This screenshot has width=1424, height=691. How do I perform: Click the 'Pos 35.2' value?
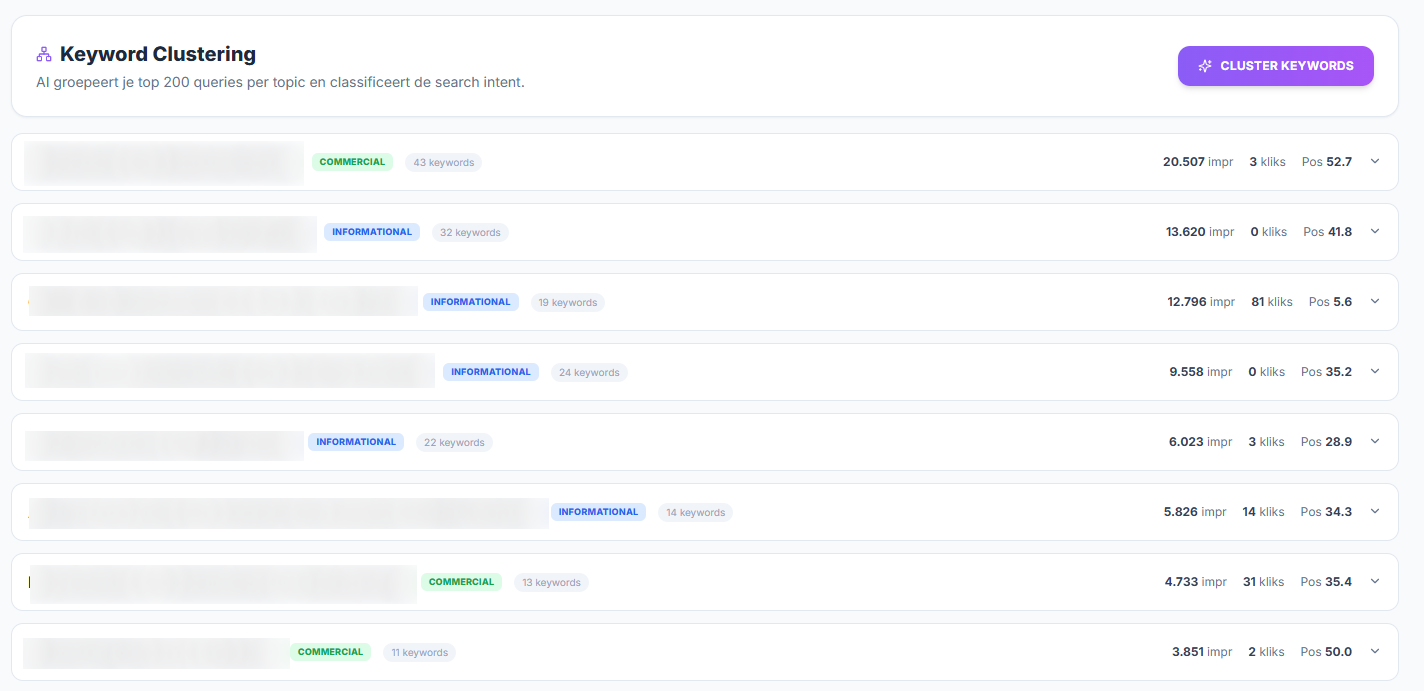point(1326,372)
